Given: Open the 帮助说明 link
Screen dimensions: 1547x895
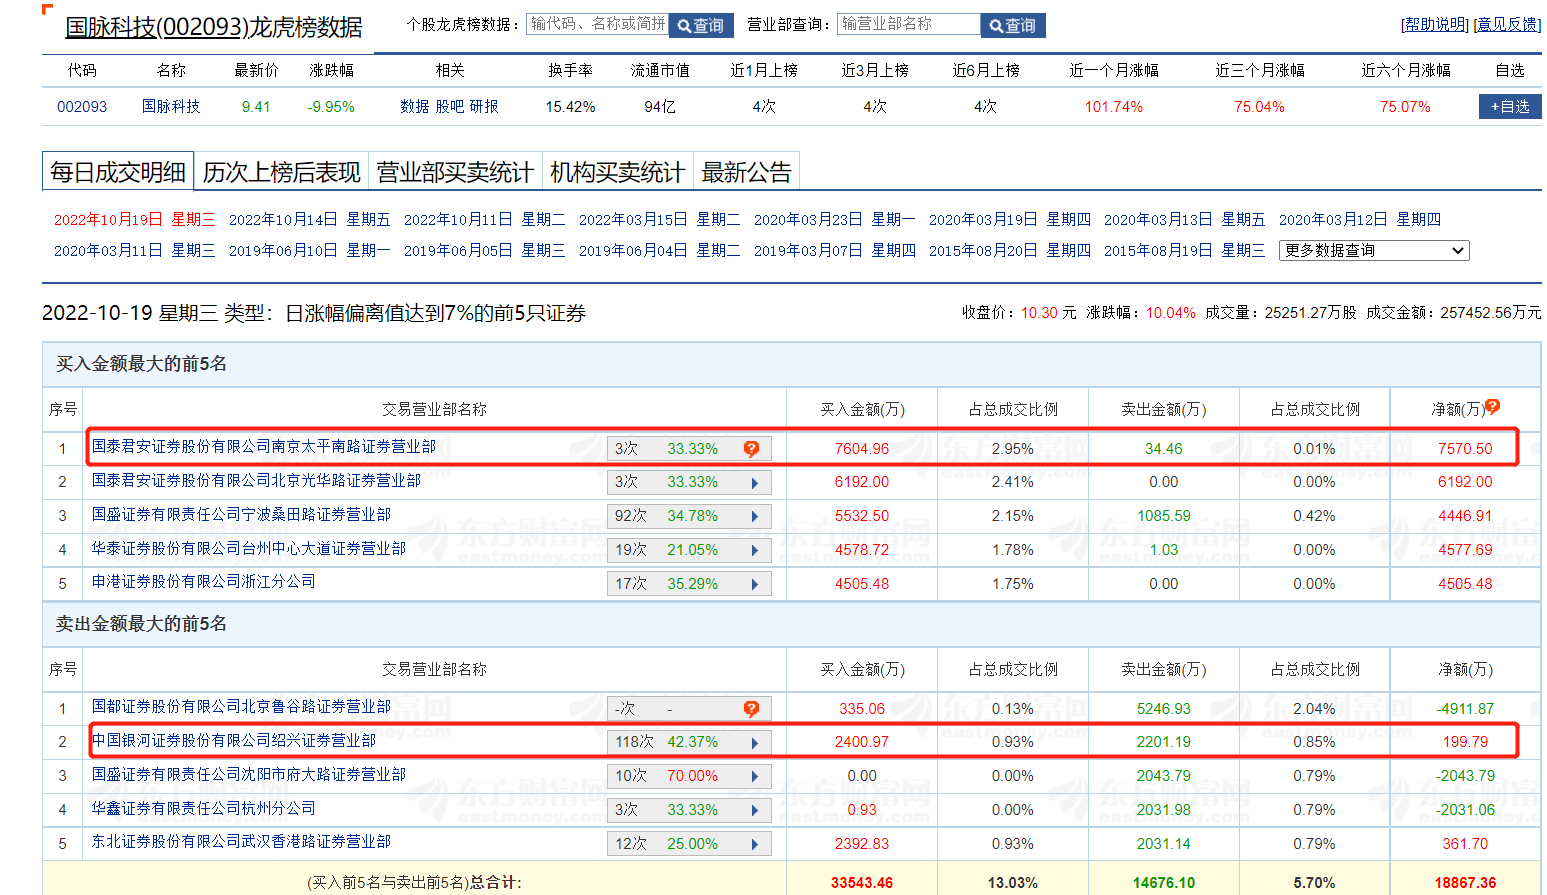Looking at the screenshot, I should point(1434,25).
